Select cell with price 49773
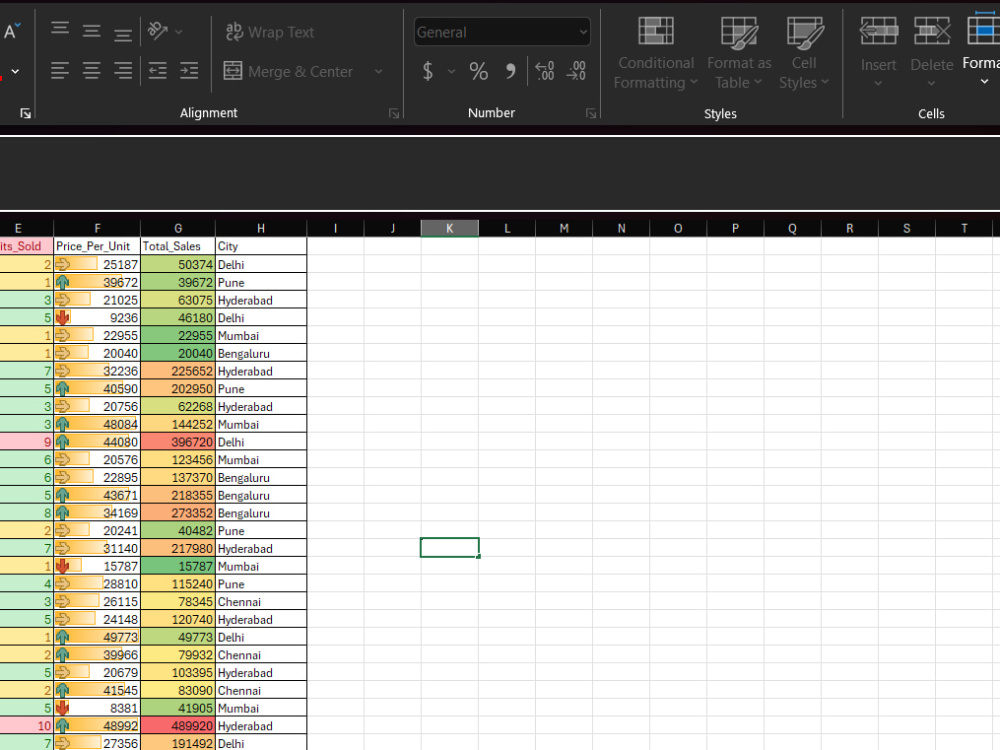 (x=97, y=637)
